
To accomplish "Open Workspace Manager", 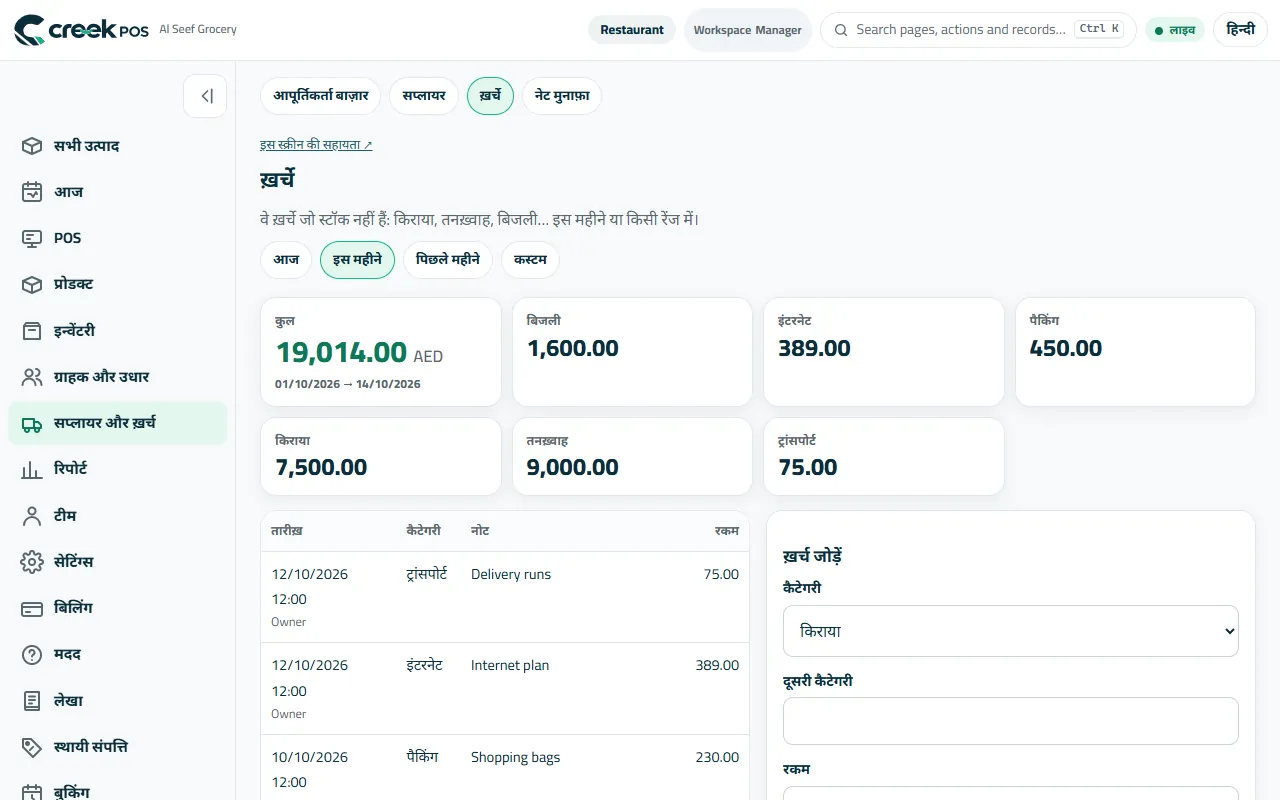I will pyautogui.click(x=748, y=30).
